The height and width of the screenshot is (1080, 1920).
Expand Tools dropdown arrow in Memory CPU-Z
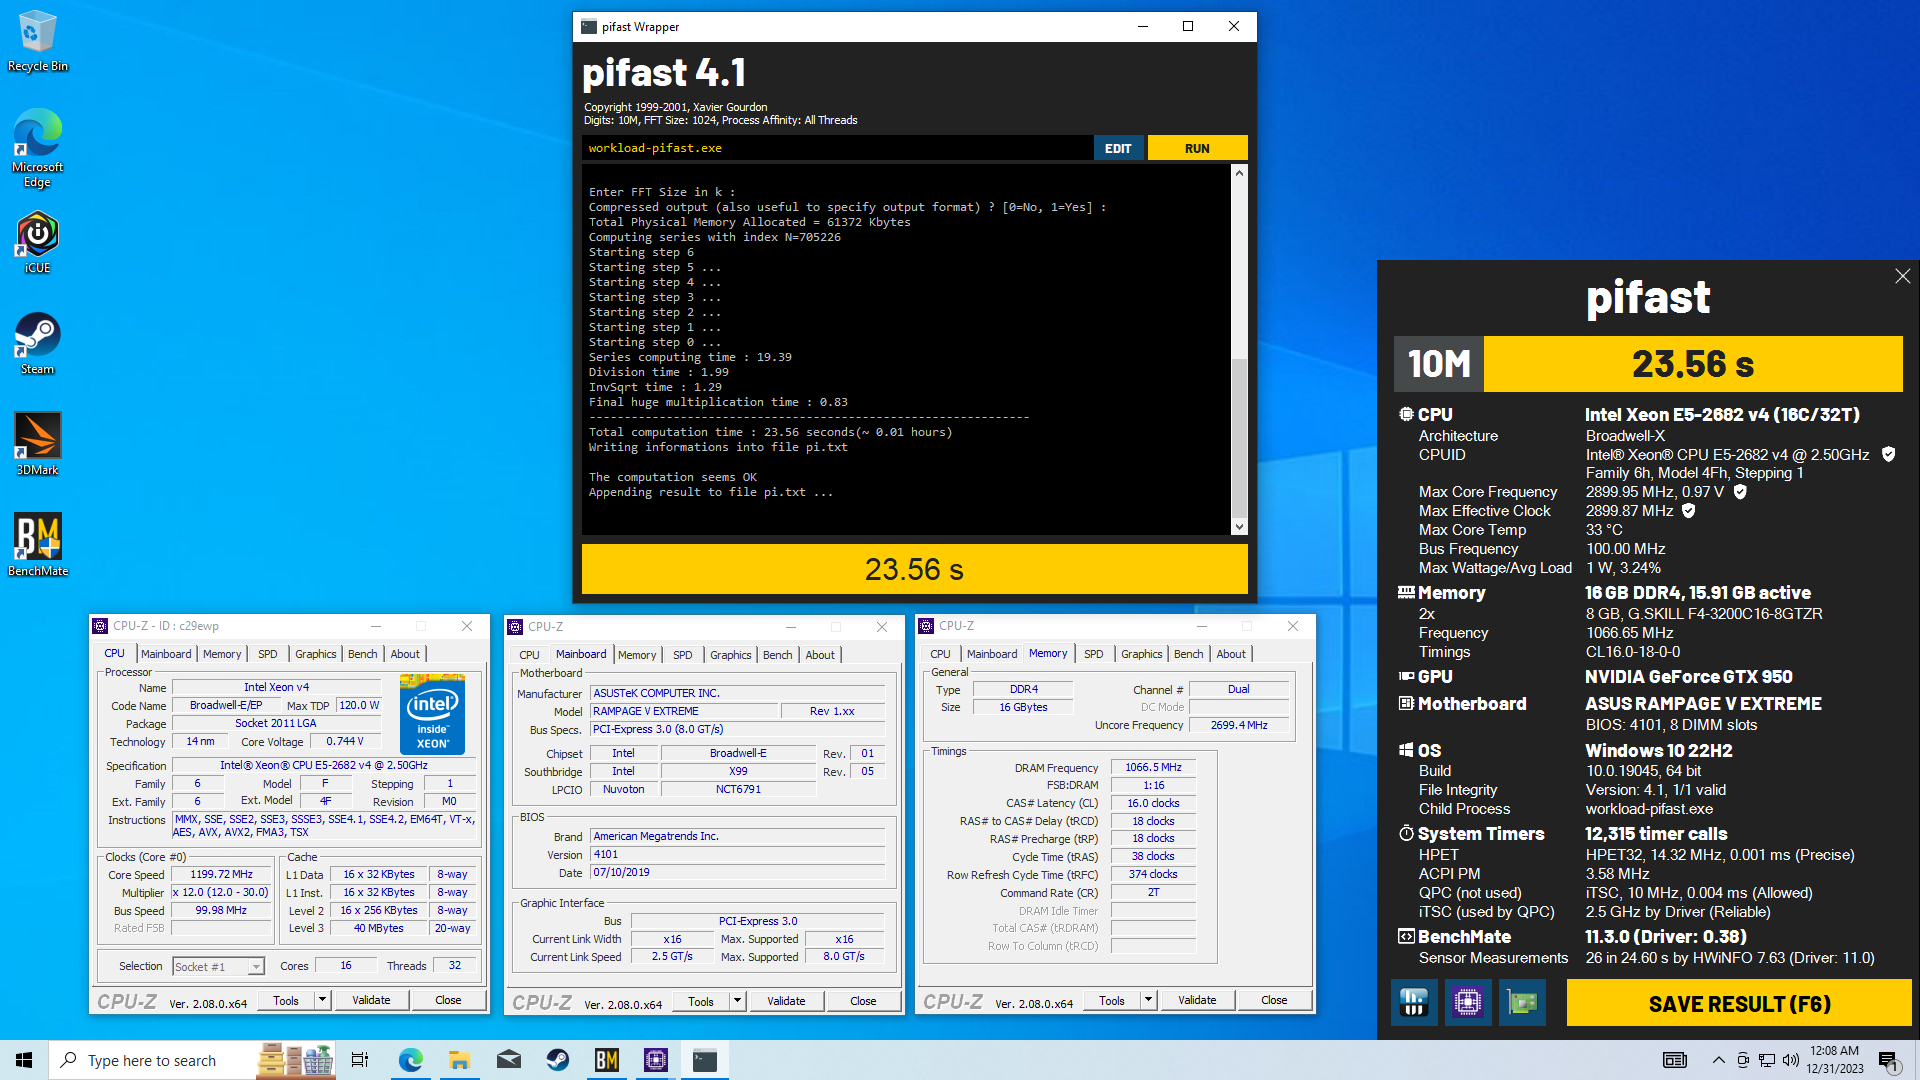pos(1148,1000)
